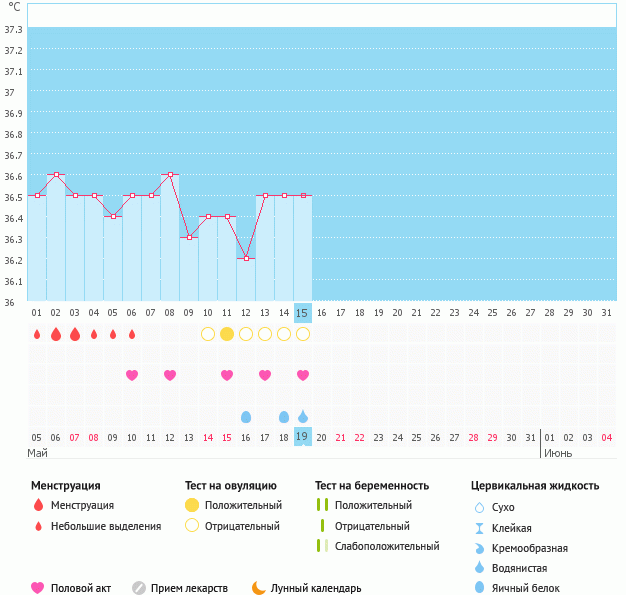Click the 'Слабоположительный' pregnancy test icon

point(322,546)
